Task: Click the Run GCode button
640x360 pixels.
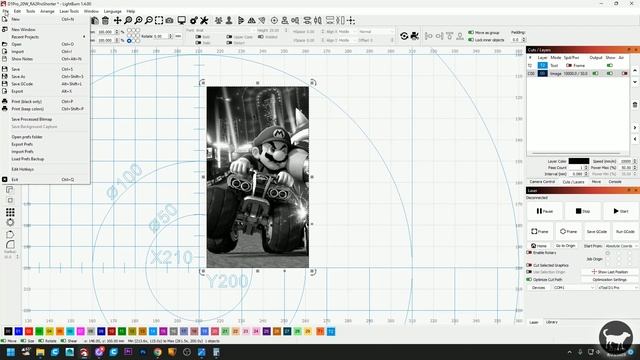Action: [625, 231]
